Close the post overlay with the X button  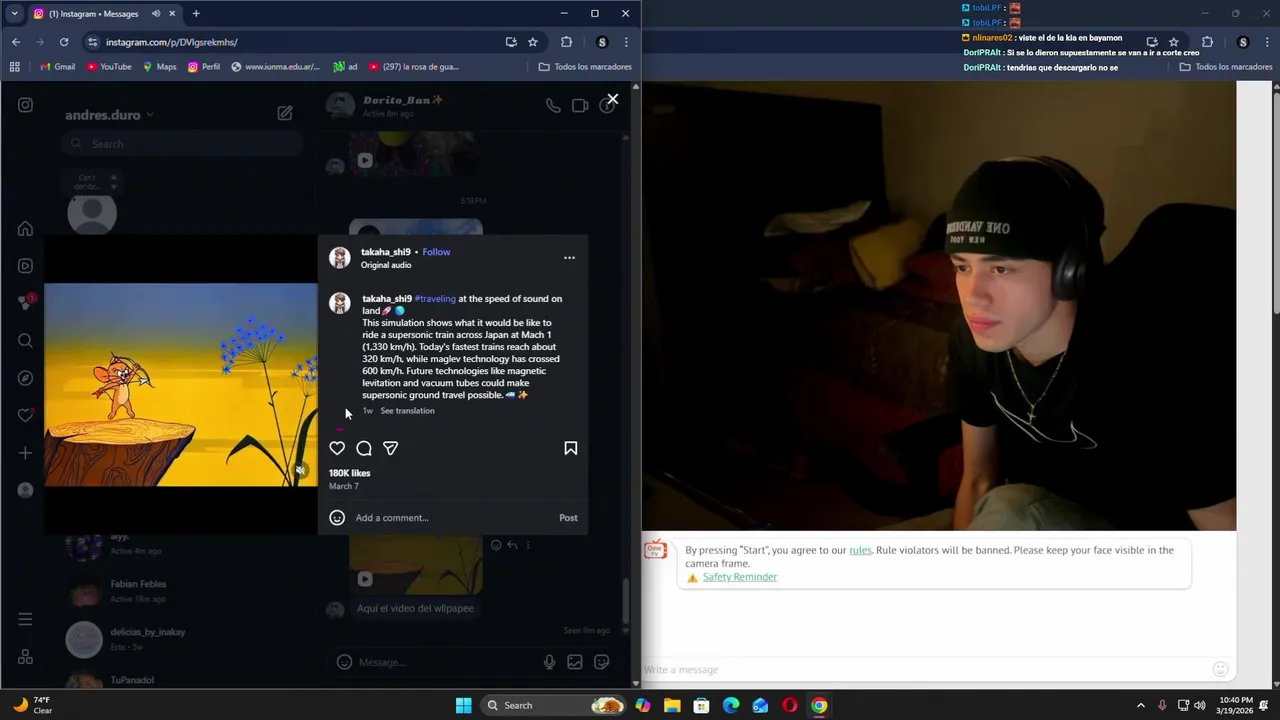612,99
